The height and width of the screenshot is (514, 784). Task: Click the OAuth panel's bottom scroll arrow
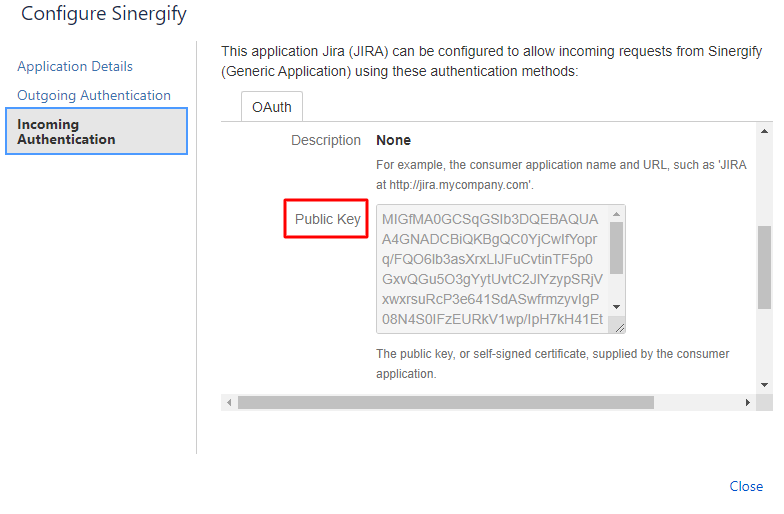pyautogui.click(x=764, y=384)
